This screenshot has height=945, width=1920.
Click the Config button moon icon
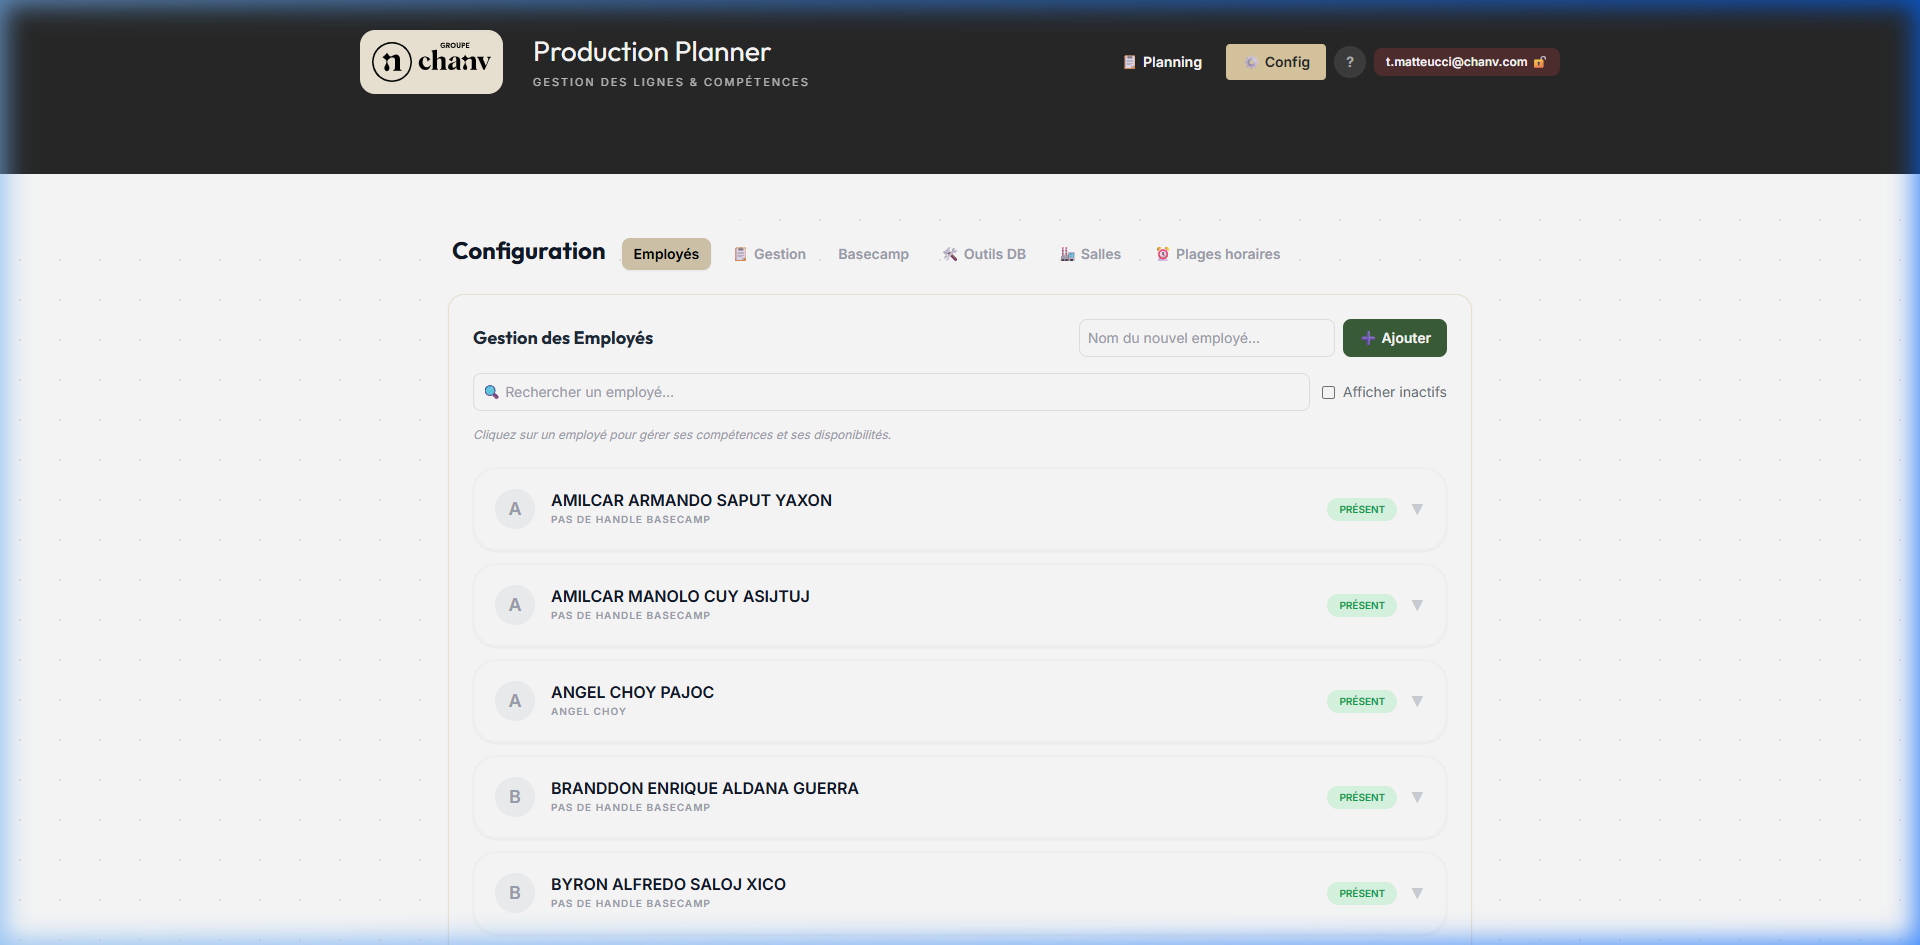coord(1250,62)
